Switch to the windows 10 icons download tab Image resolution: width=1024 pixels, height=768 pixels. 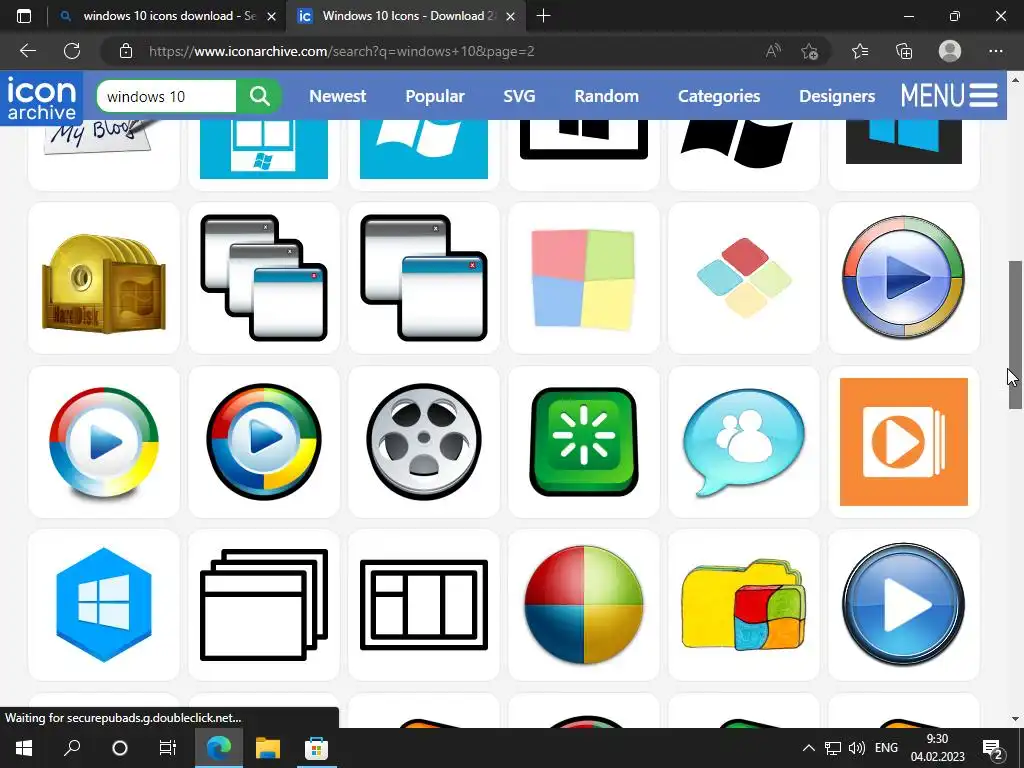(x=169, y=16)
